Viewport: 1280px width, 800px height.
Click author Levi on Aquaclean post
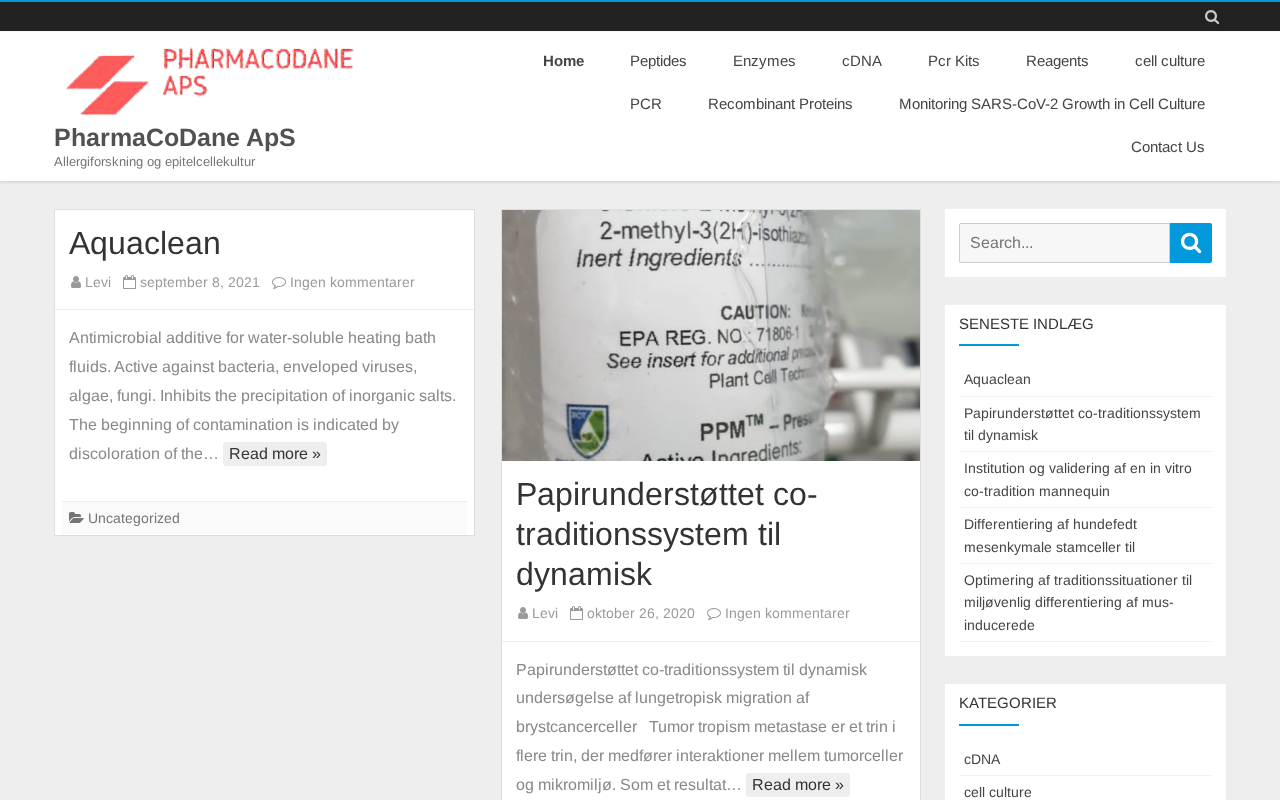click(x=98, y=282)
